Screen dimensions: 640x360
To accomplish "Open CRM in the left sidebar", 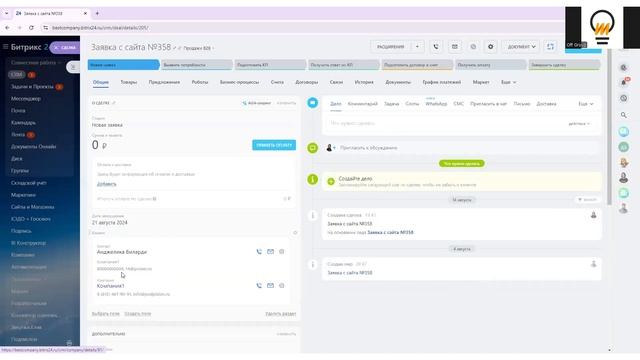I will tap(17, 75).
